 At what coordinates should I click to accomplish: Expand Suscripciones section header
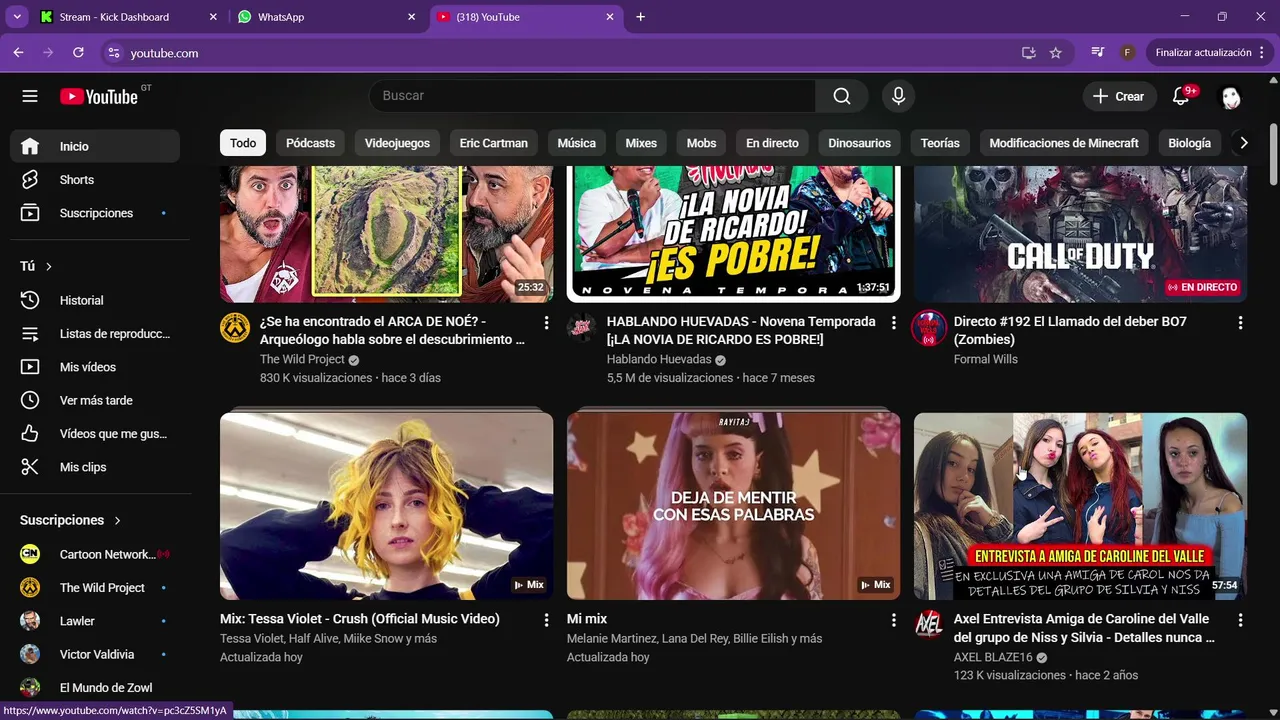tap(70, 520)
